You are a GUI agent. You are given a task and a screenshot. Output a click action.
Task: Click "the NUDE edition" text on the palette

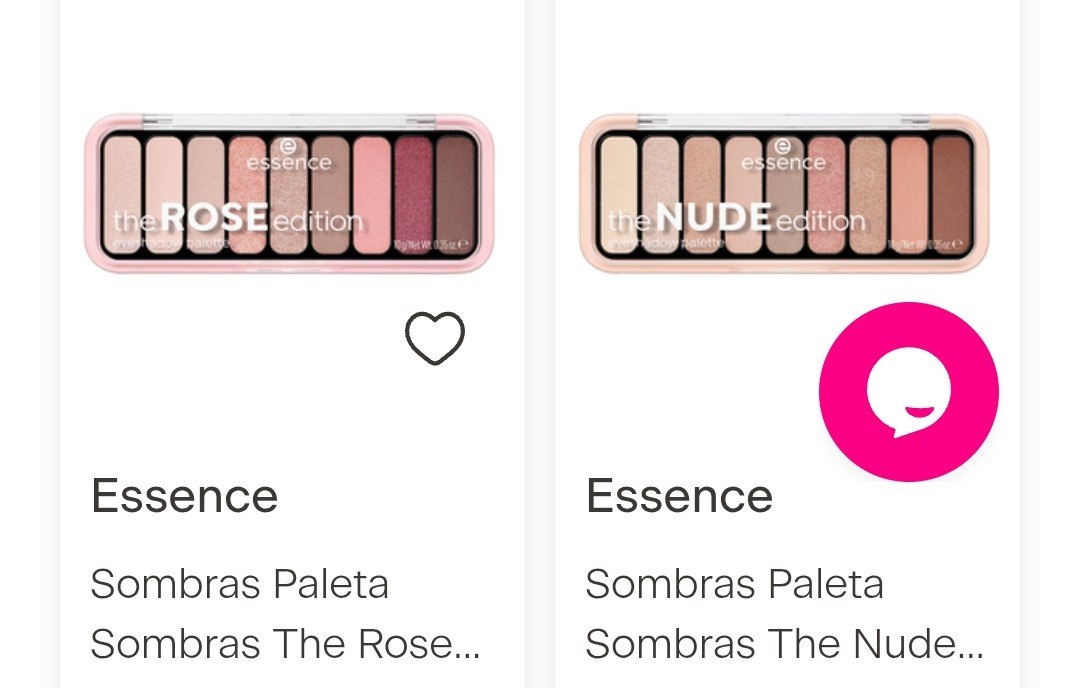736,218
